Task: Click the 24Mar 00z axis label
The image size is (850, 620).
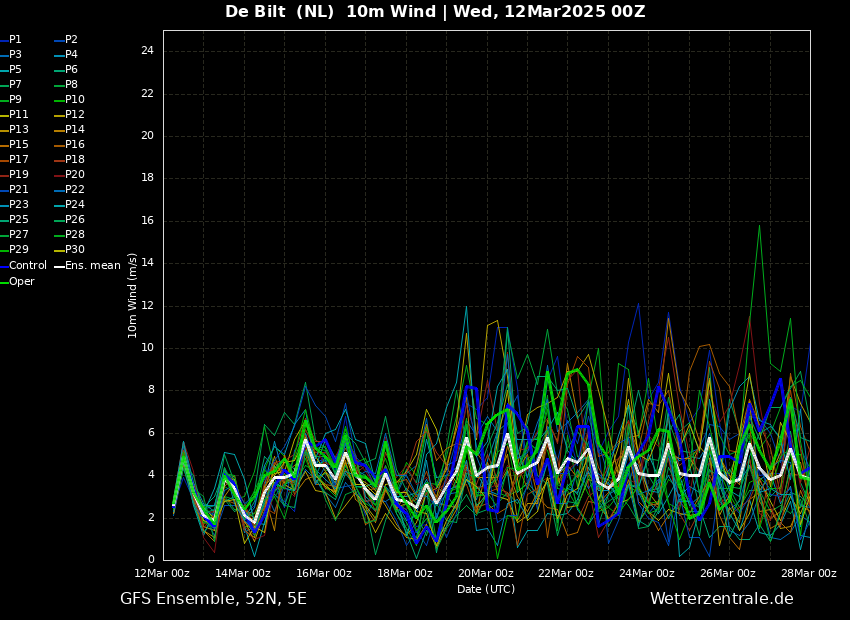Action: pos(647,574)
